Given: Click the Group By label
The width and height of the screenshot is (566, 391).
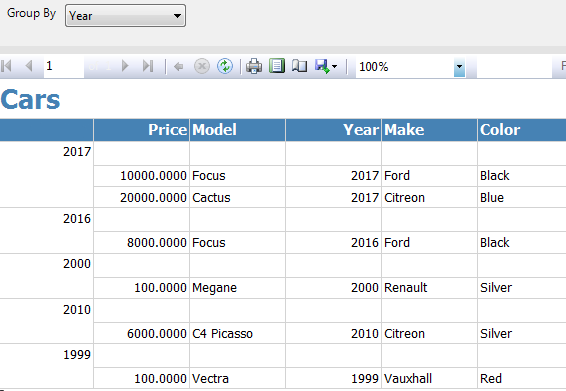Looking at the screenshot, I should point(31,13).
